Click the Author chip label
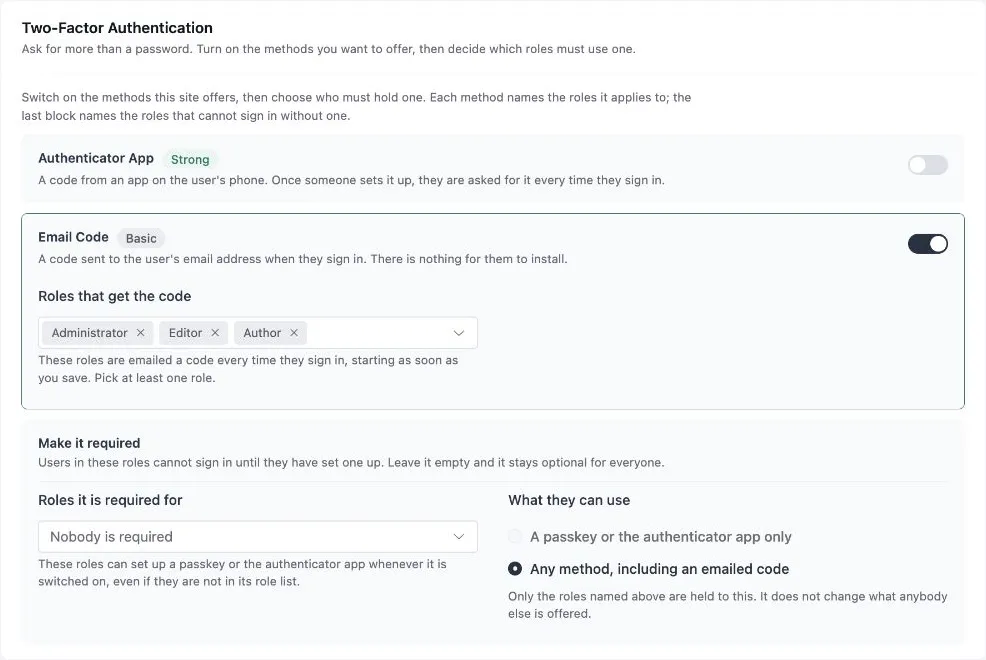The height and width of the screenshot is (660, 986). (x=262, y=333)
